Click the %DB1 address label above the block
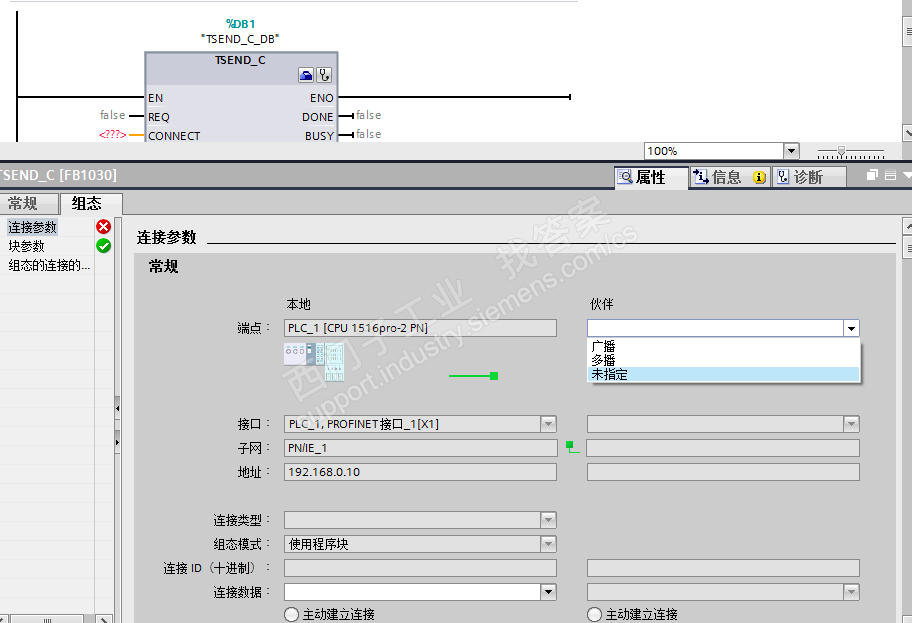Viewport: 912px width, 623px height. [240, 24]
